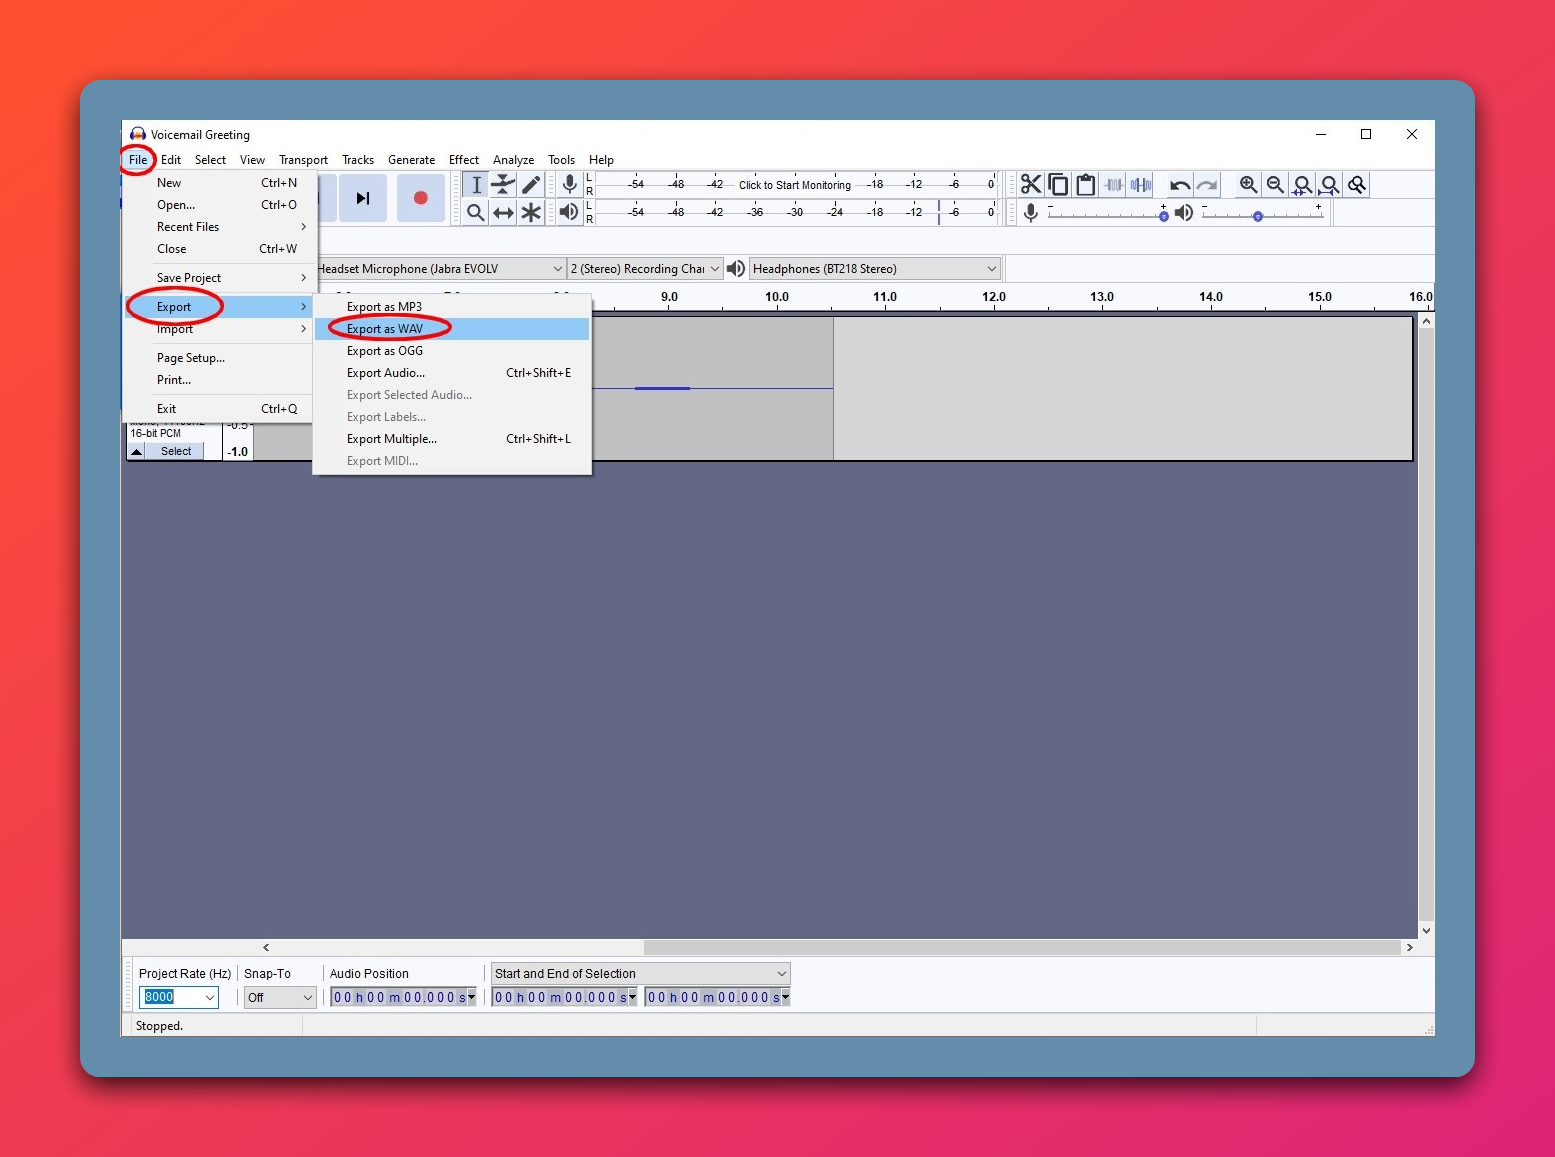This screenshot has width=1555, height=1157.
Task: Collapse the track with the triangle button
Action: pyautogui.click(x=137, y=452)
